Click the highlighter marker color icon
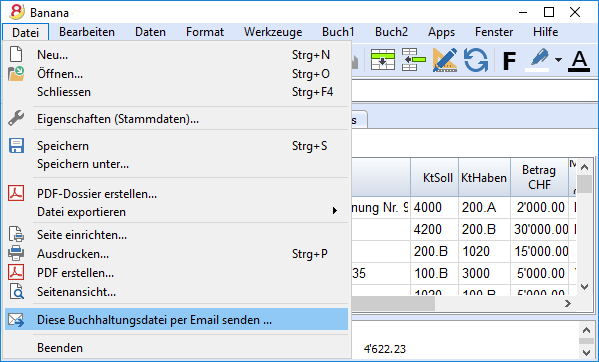The height and width of the screenshot is (362, 599). tap(538, 60)
